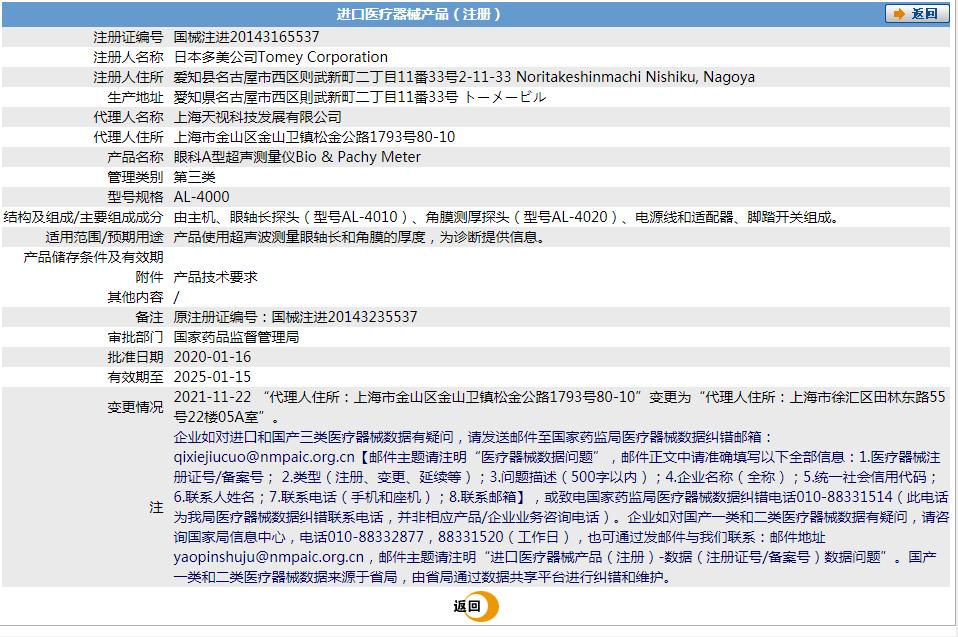Click approval date 2020-01-16

coord(213,357)
